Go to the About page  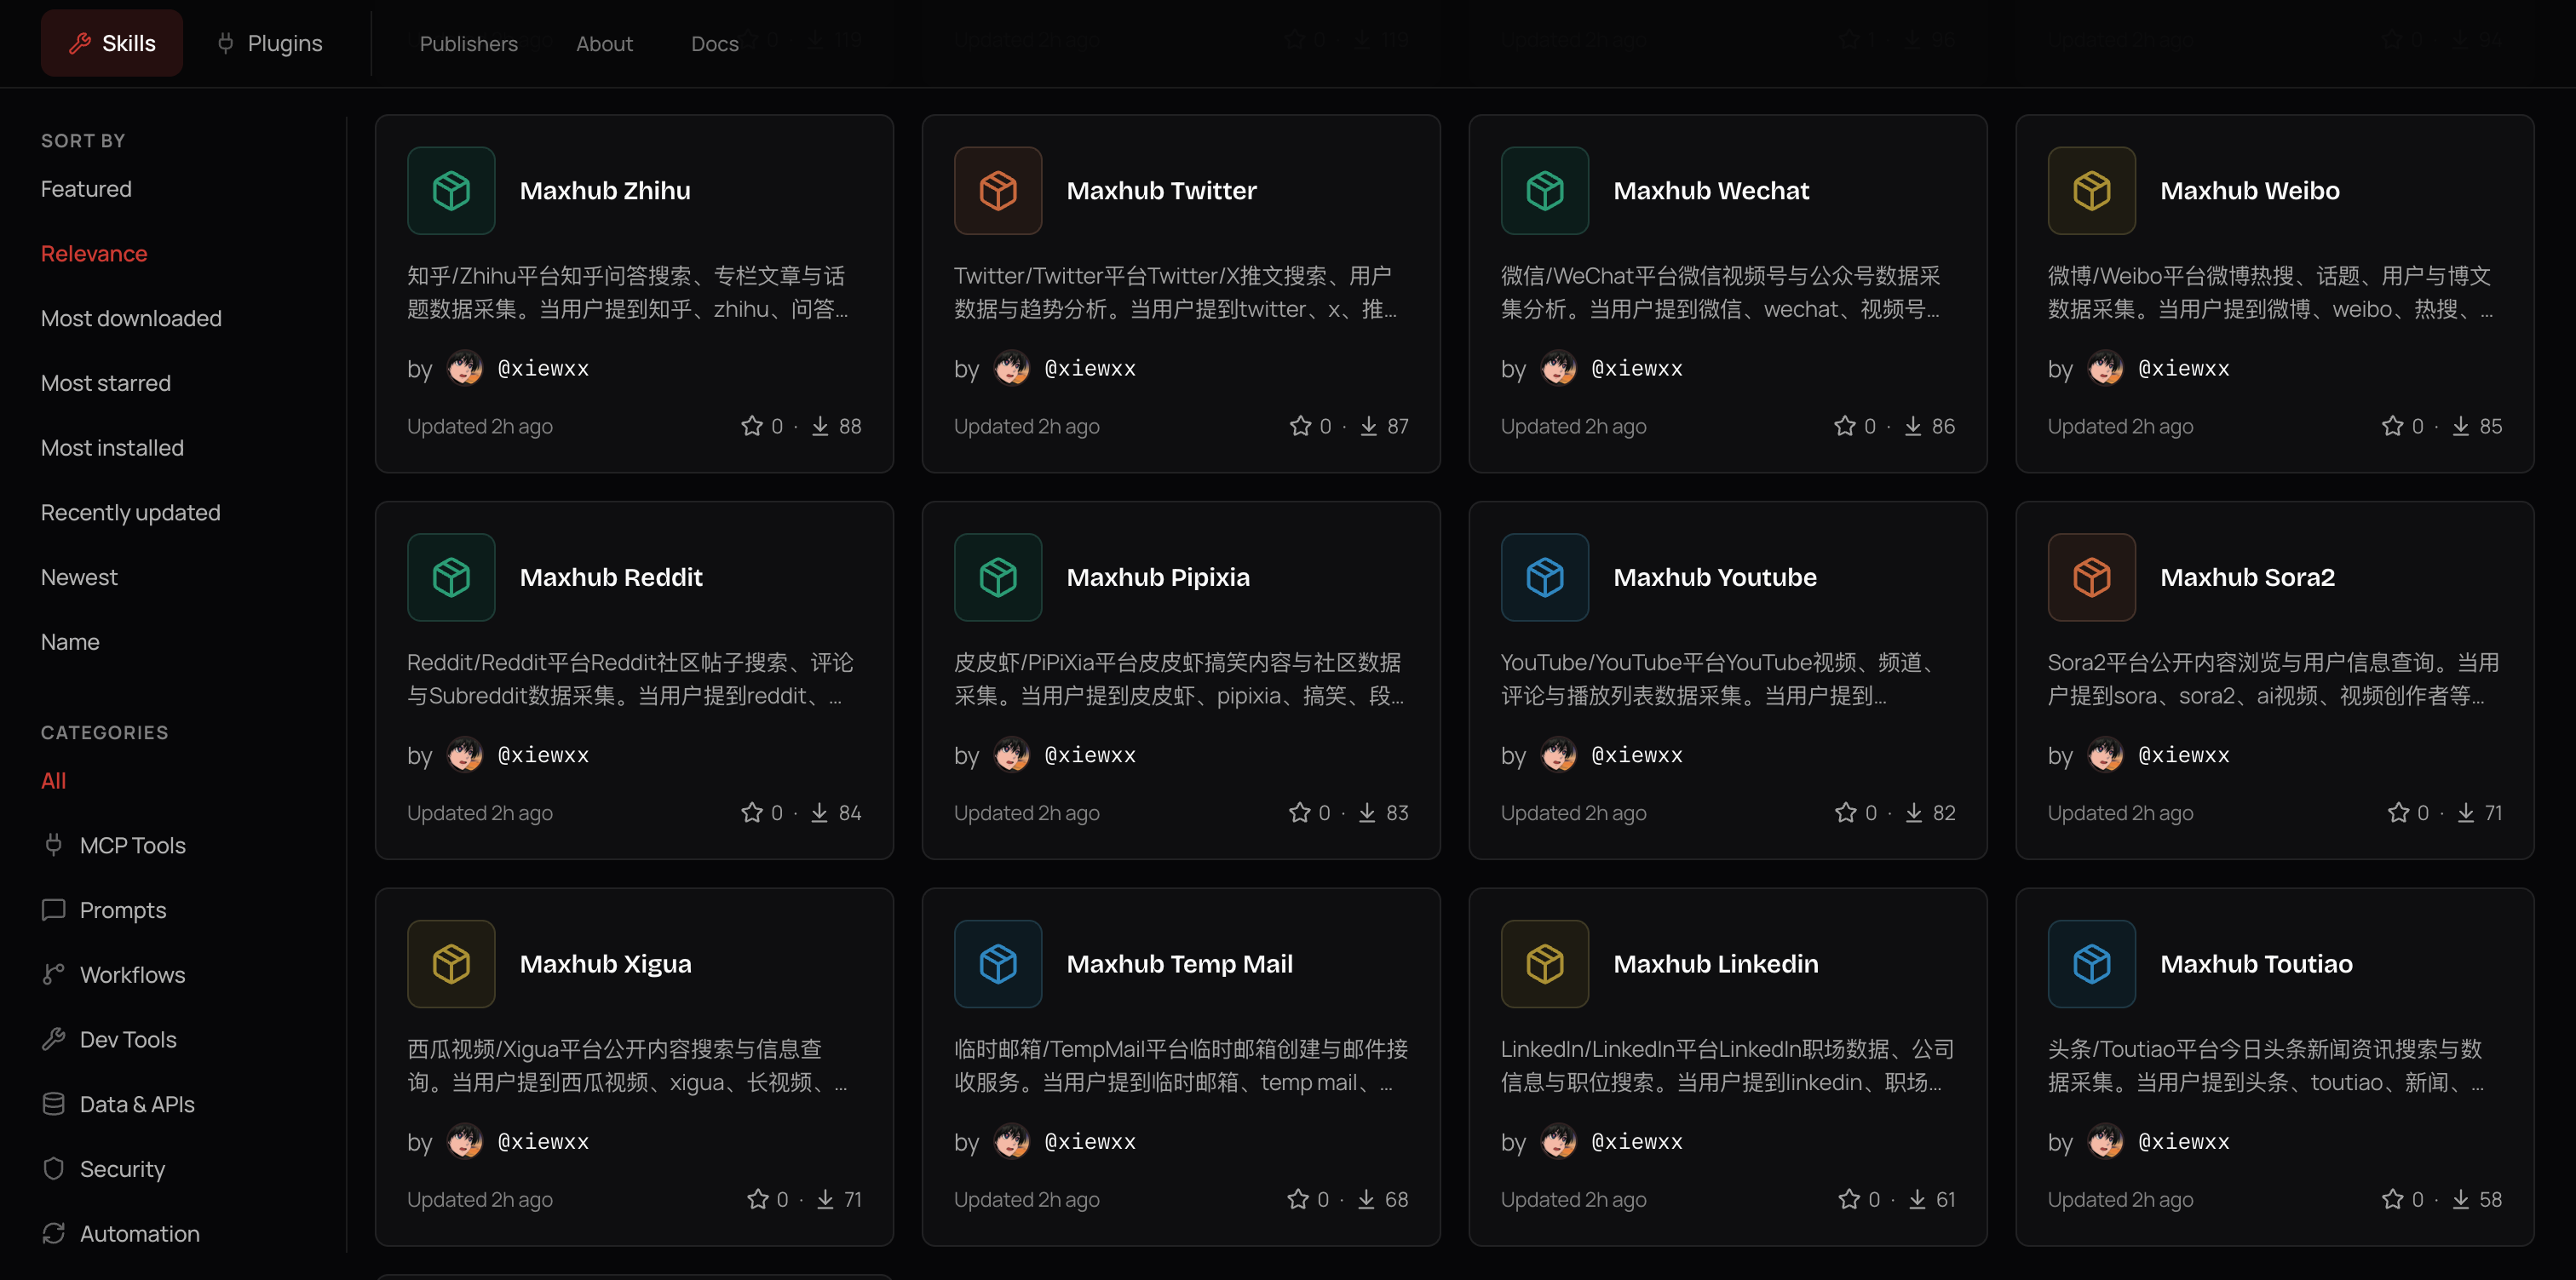click(604, 44)
